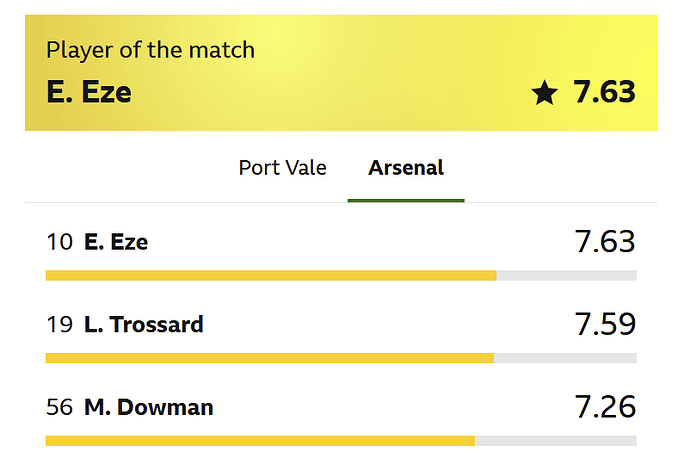This screenshot has width=690, height=457.
Task: Click Dowman's 7.26 rating score
Action: [605, 407]
